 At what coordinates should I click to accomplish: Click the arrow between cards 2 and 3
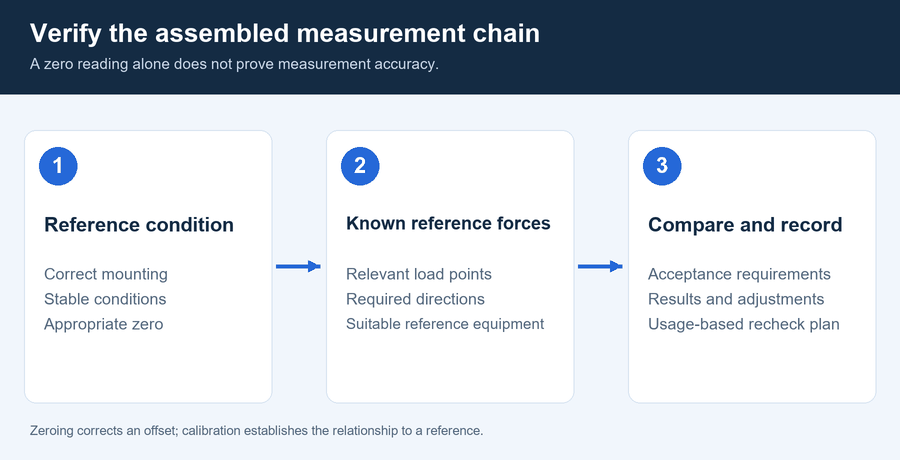pyautogui.click(x=600, y=266)
